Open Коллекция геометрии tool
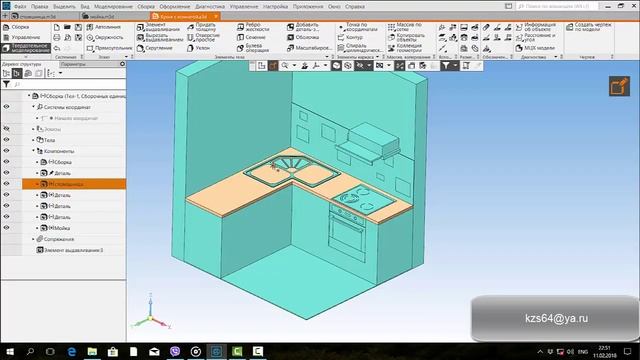The width and height of the screenshot is (640, 360). [406, 48]
